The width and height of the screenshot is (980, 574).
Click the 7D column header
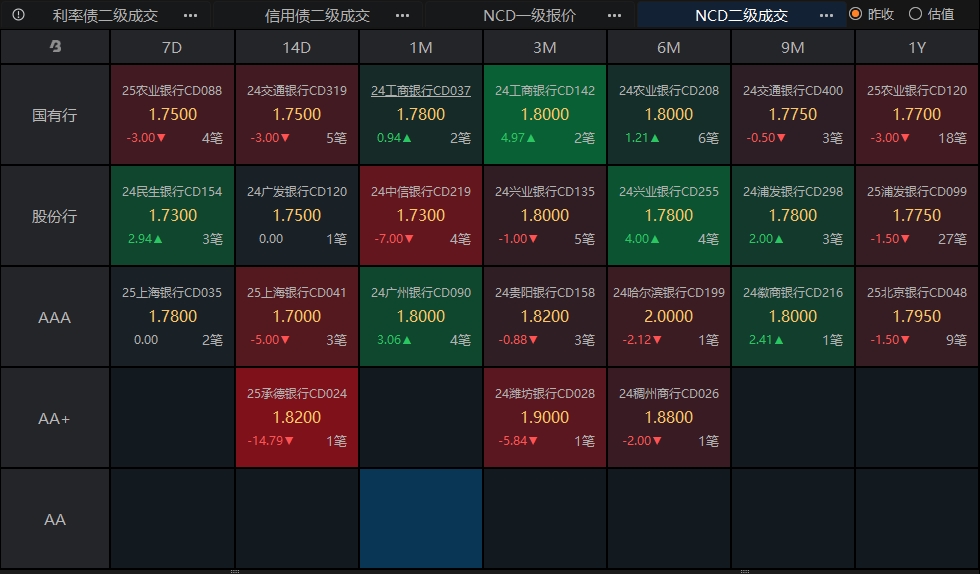(172, 48)
